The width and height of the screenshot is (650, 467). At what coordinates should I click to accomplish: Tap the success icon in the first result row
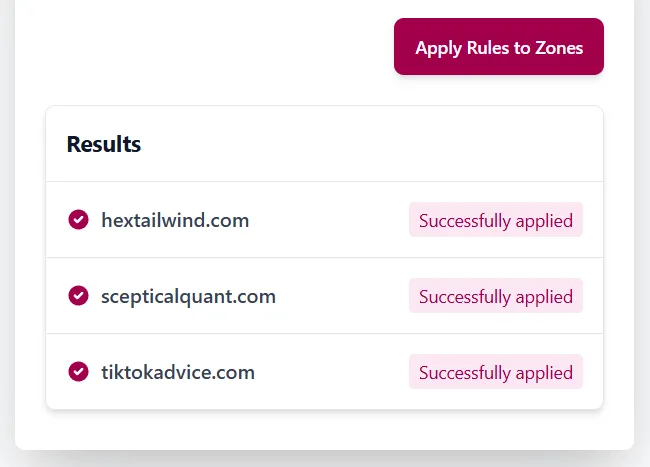pyautogui.click(x=78, y=220)
